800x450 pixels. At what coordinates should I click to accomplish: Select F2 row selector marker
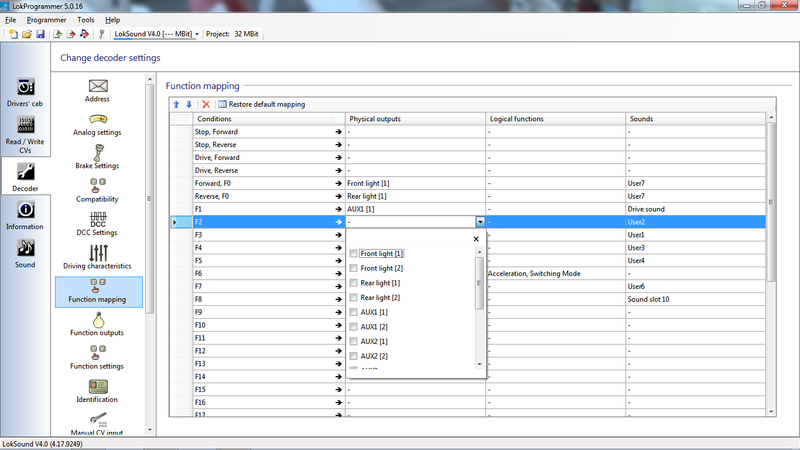(x=181, y=222)
